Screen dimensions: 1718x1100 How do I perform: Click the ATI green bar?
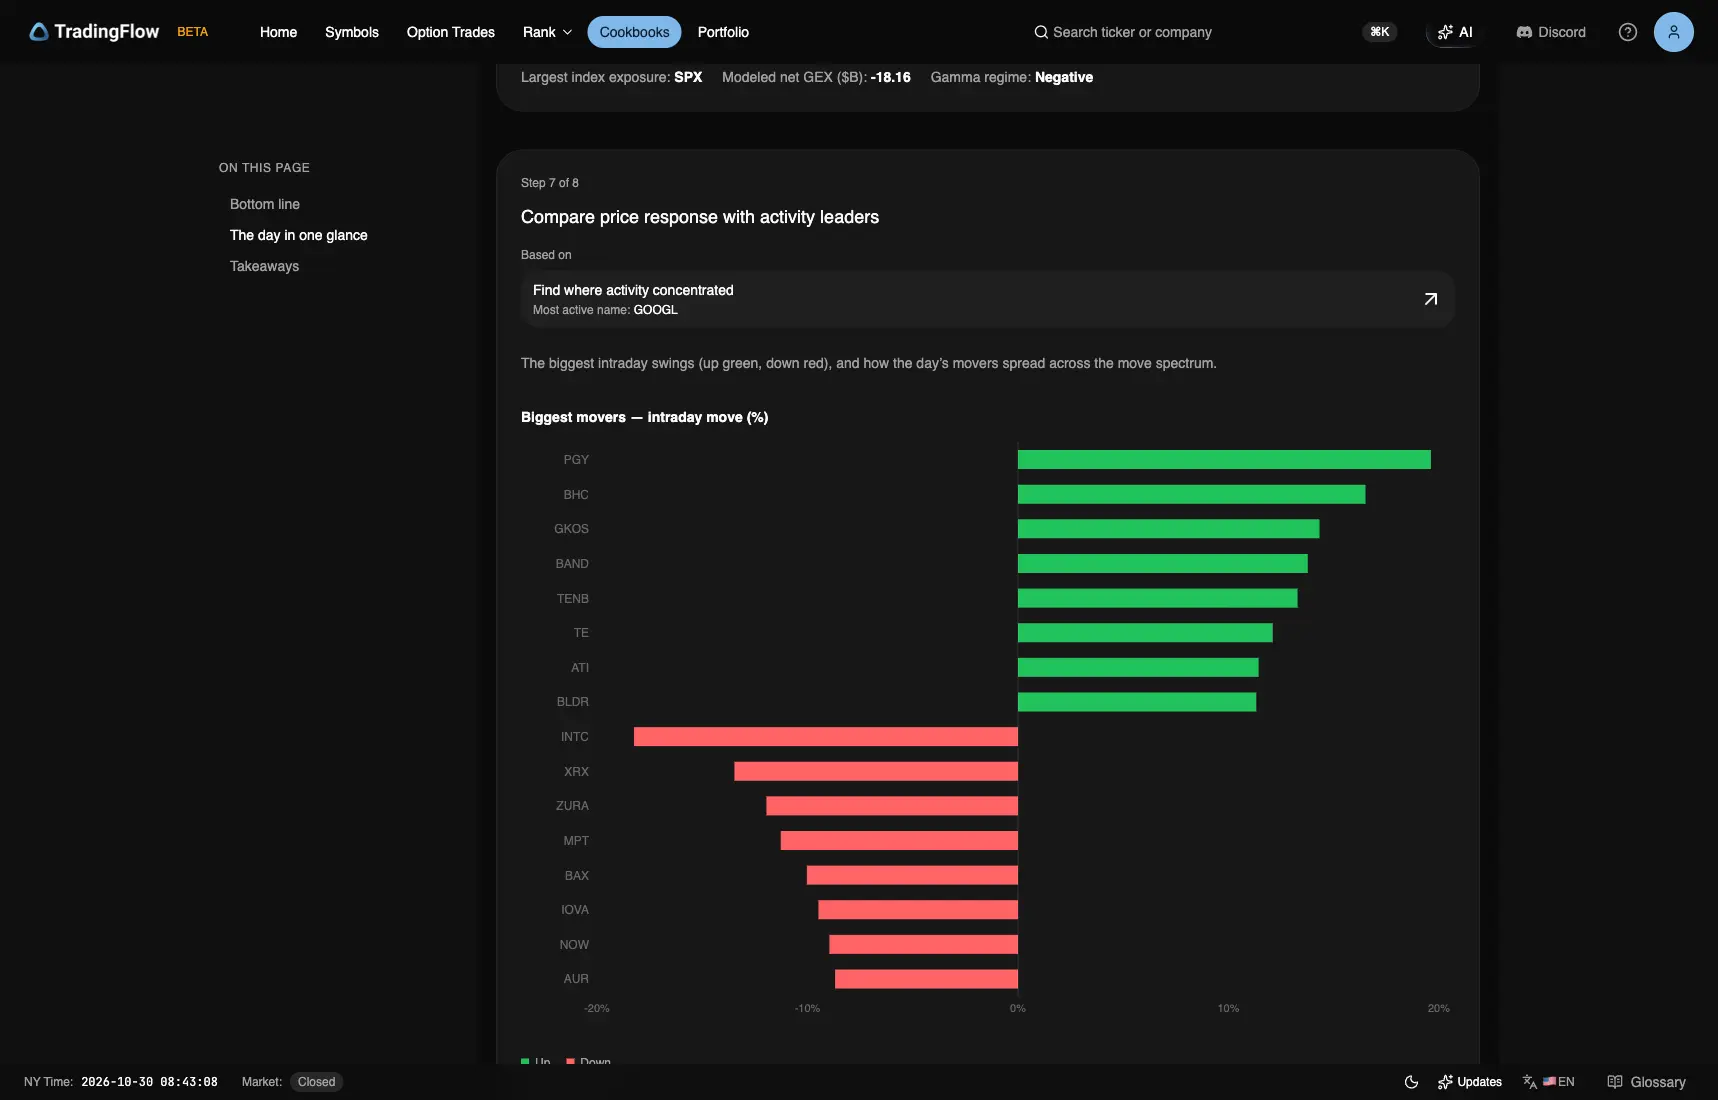(1138, 668)
